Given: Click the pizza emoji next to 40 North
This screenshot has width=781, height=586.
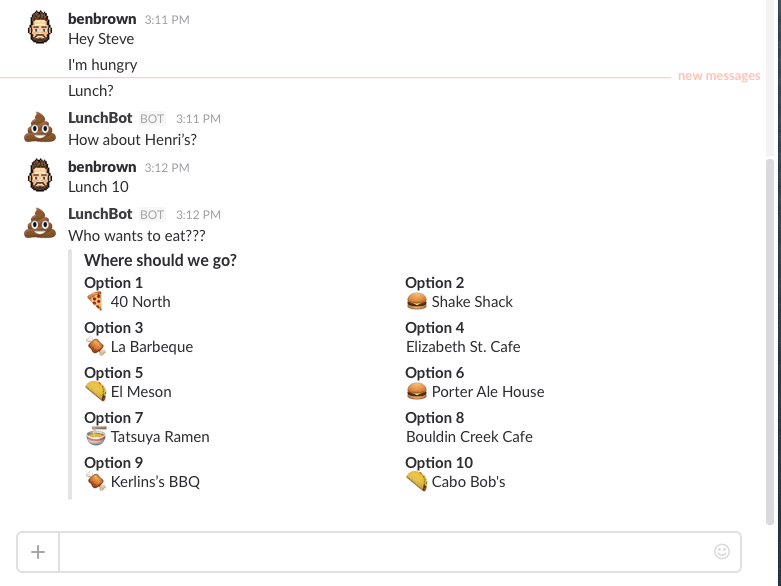Looking at the screenshot, I should (x=95, y=301).
